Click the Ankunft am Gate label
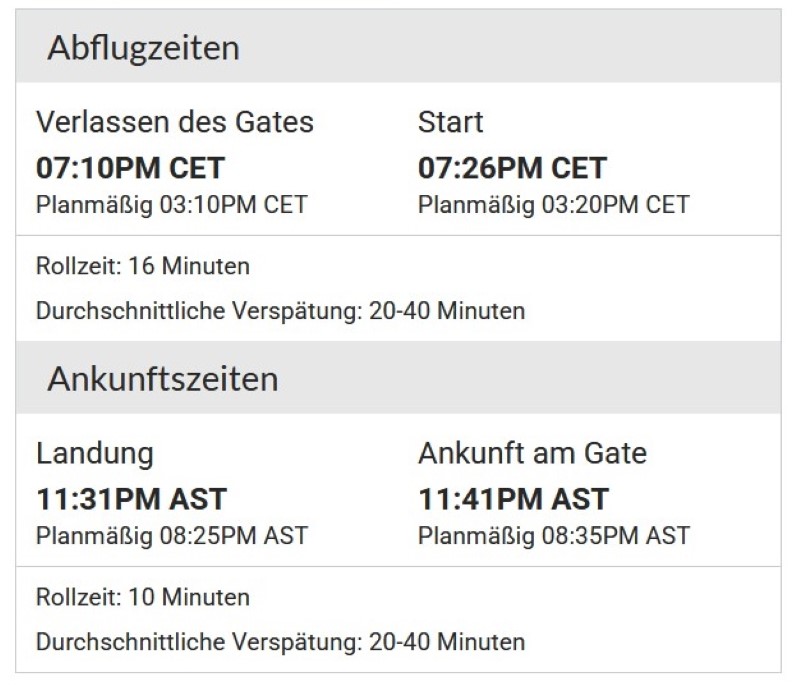800x685 pixels. pyautogui.click(x=532, y=454)
